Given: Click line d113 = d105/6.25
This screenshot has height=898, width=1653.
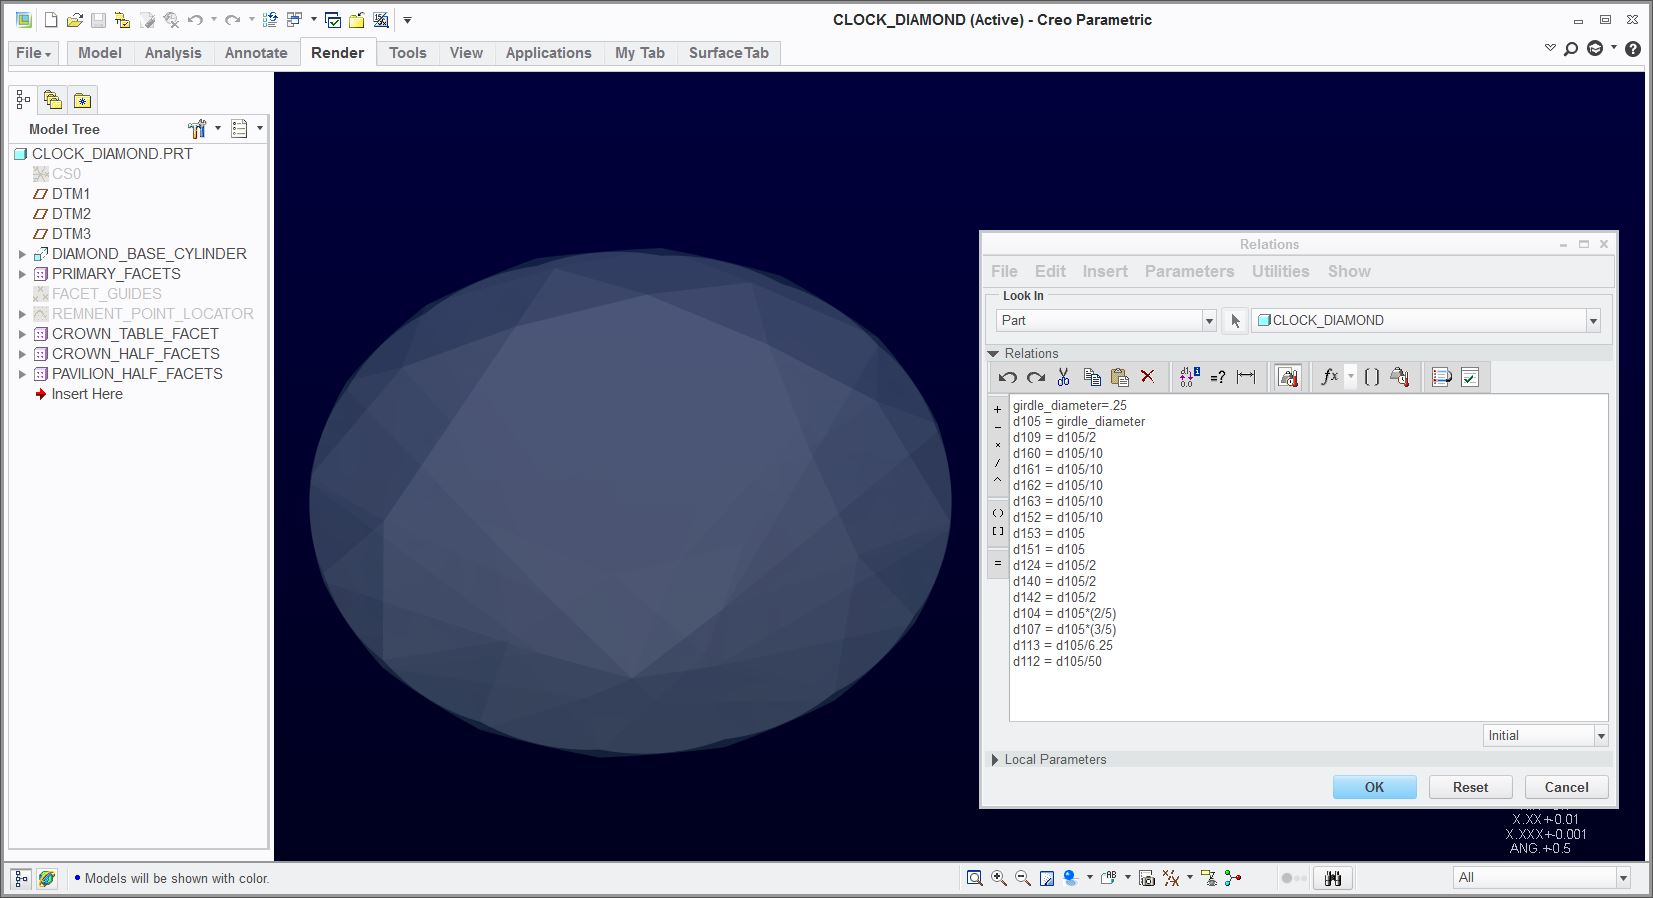Looking at the screenshot, I should (1062, 645).
